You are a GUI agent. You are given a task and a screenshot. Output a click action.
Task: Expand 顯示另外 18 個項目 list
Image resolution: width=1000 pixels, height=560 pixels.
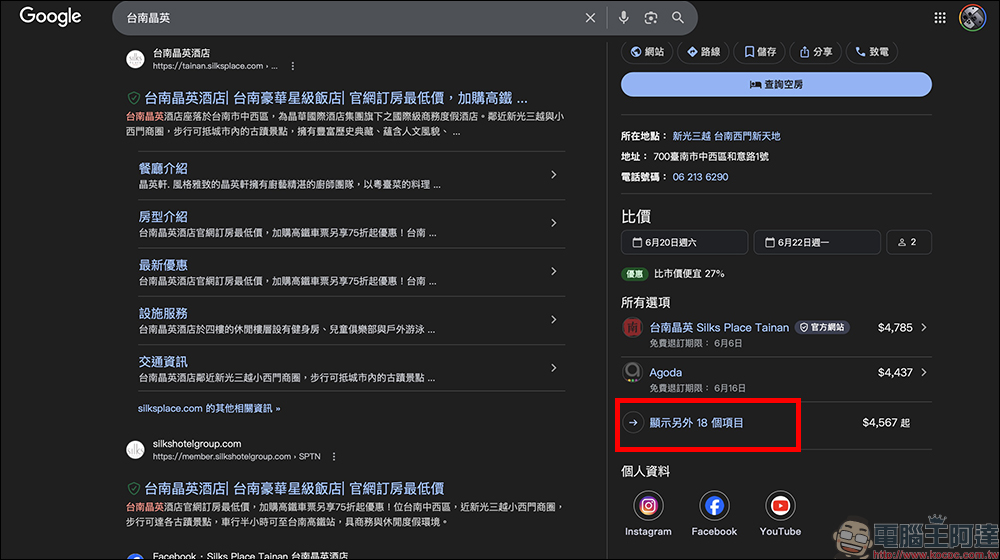click(696, 423)
